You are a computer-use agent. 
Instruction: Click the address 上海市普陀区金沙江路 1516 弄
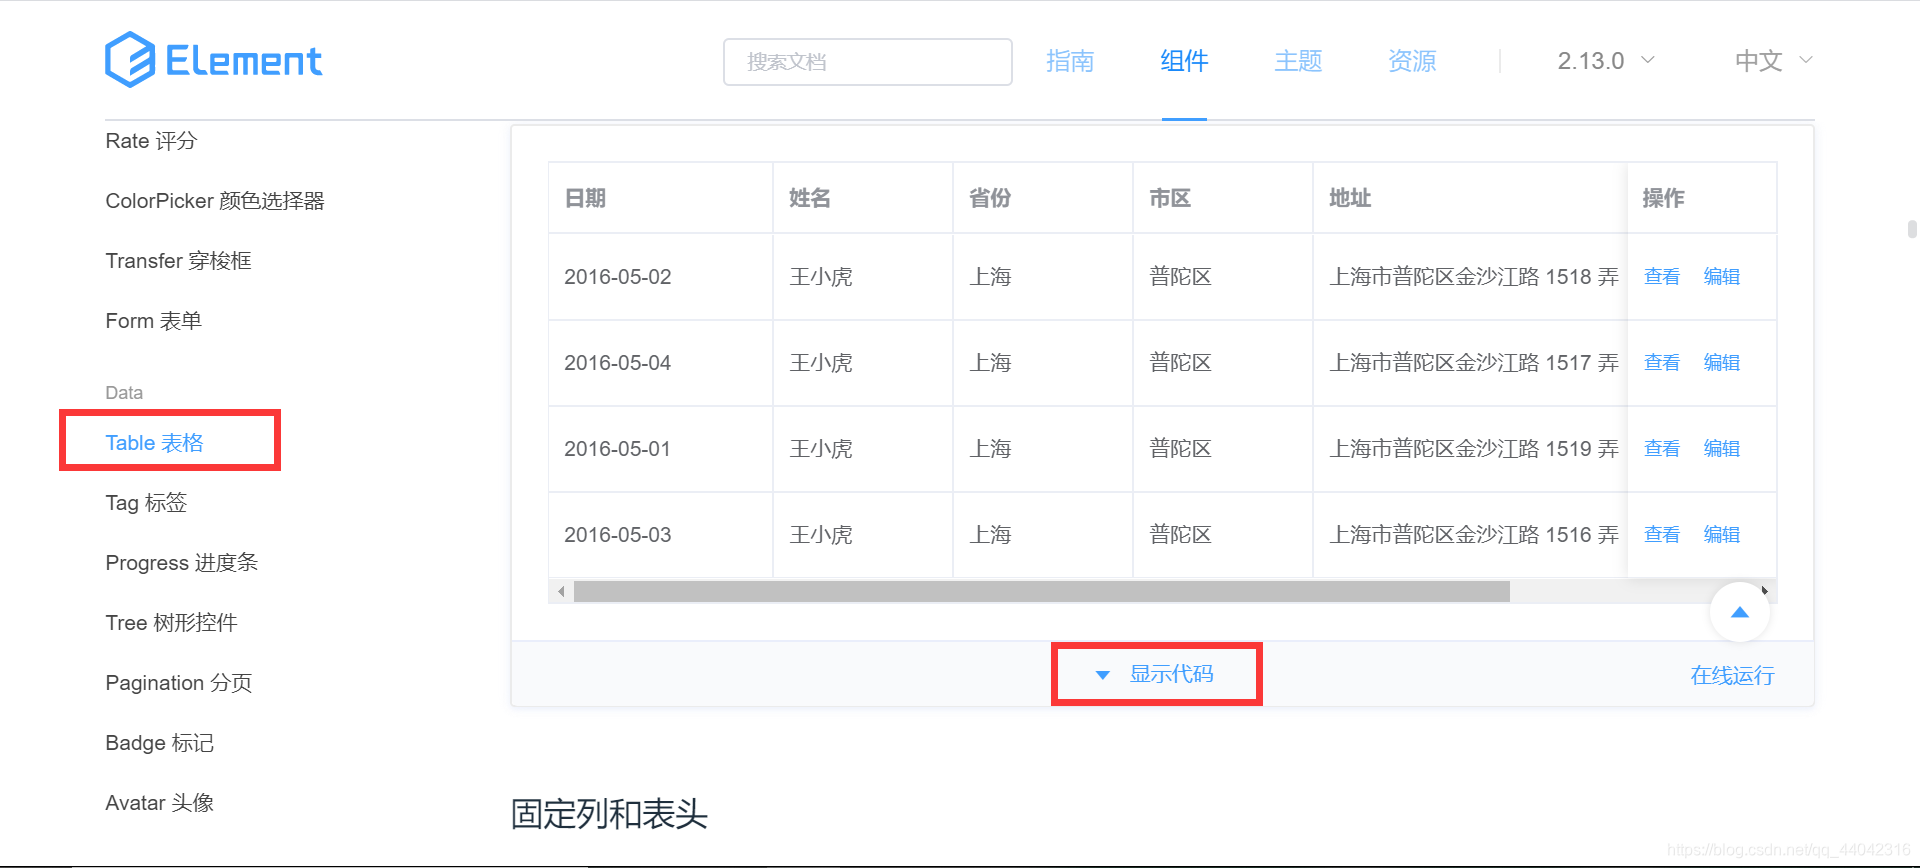tap(1474, 535)
